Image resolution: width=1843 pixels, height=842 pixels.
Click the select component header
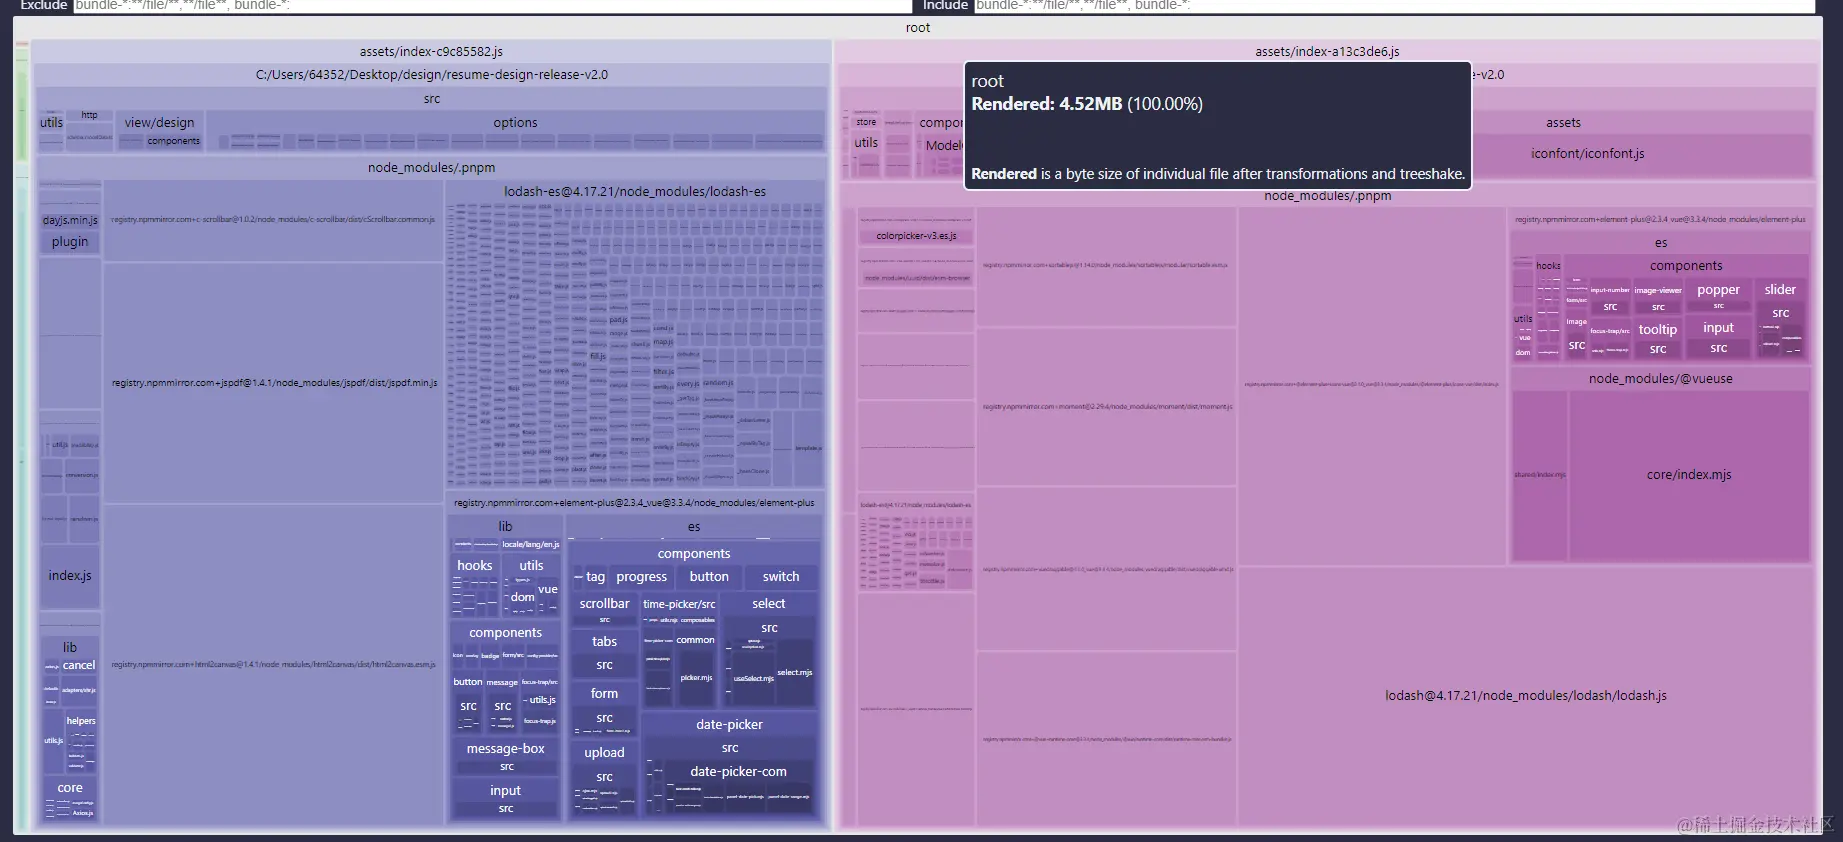[x=769, y=604]
